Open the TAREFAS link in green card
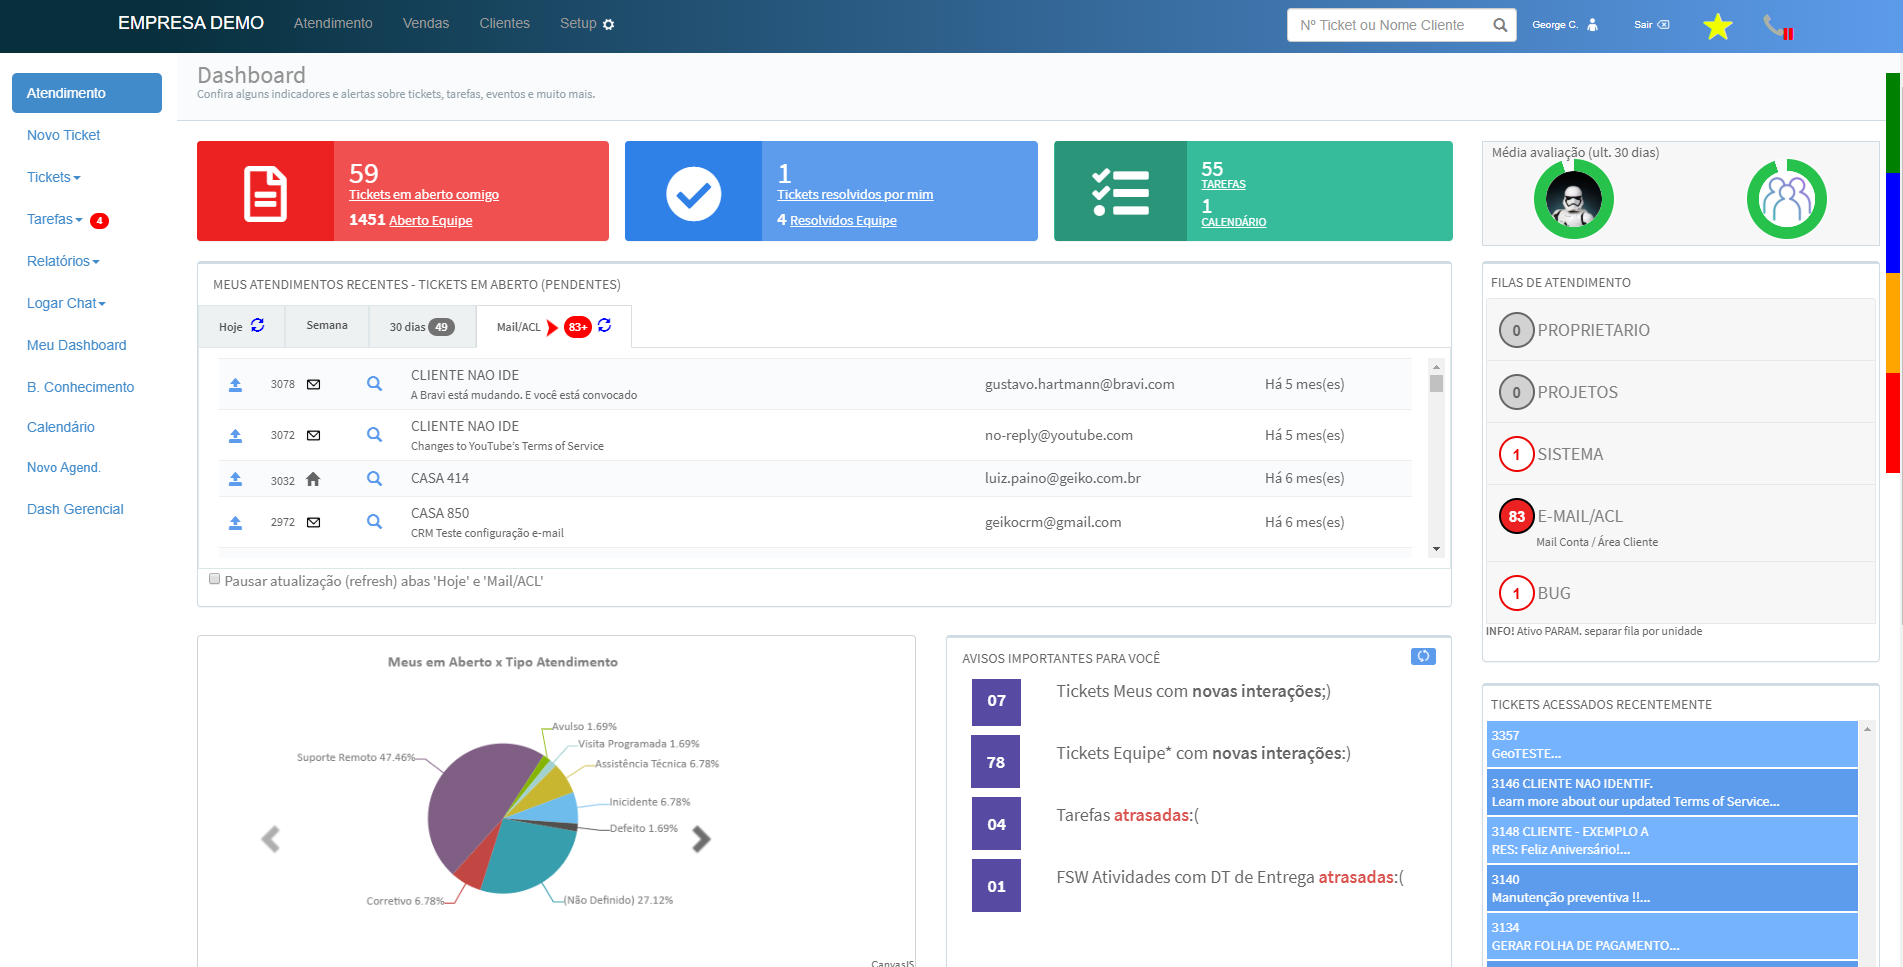The width and height of the screenshot is (1903, 967). pos(1223,184)
